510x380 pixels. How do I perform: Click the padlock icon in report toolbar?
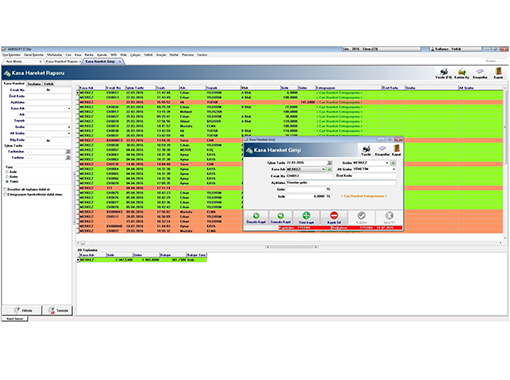click(462, 72)
